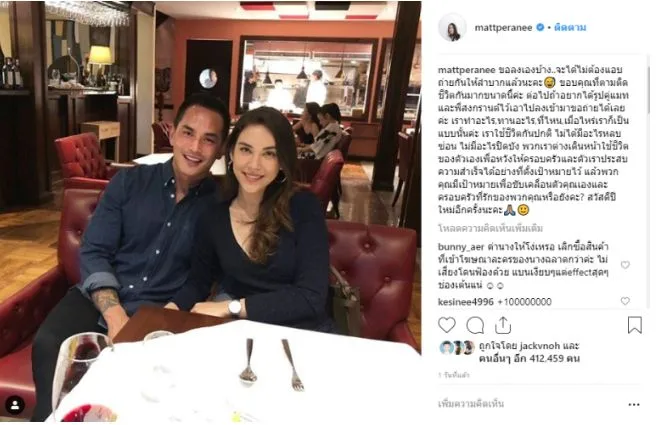Open the mattperanee profile picture avatar
Screen dimensions: 657x425
tap(452, 28)
